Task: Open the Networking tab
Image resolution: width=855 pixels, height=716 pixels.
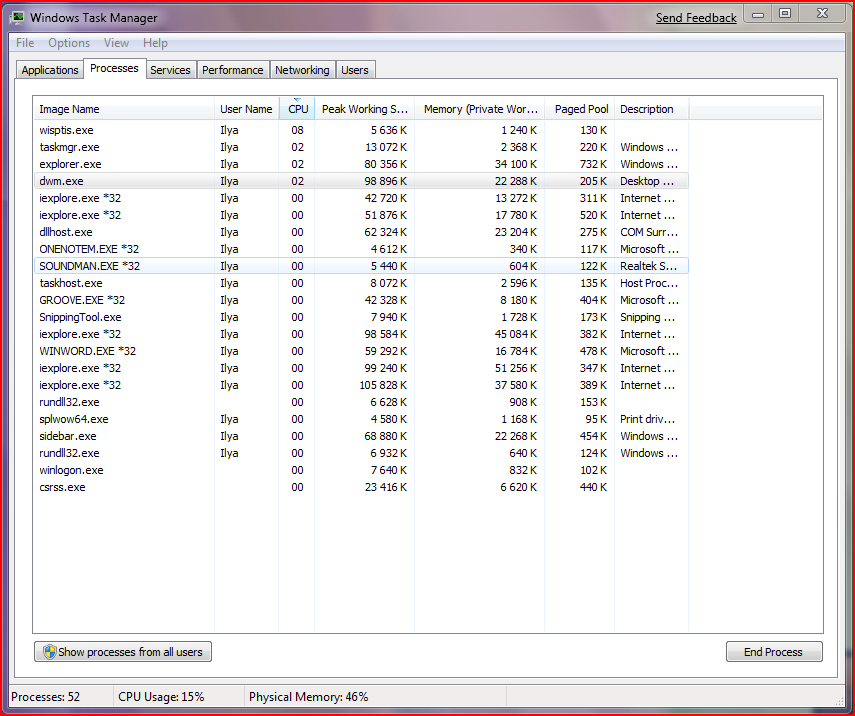Action: (x=302, y=70)
